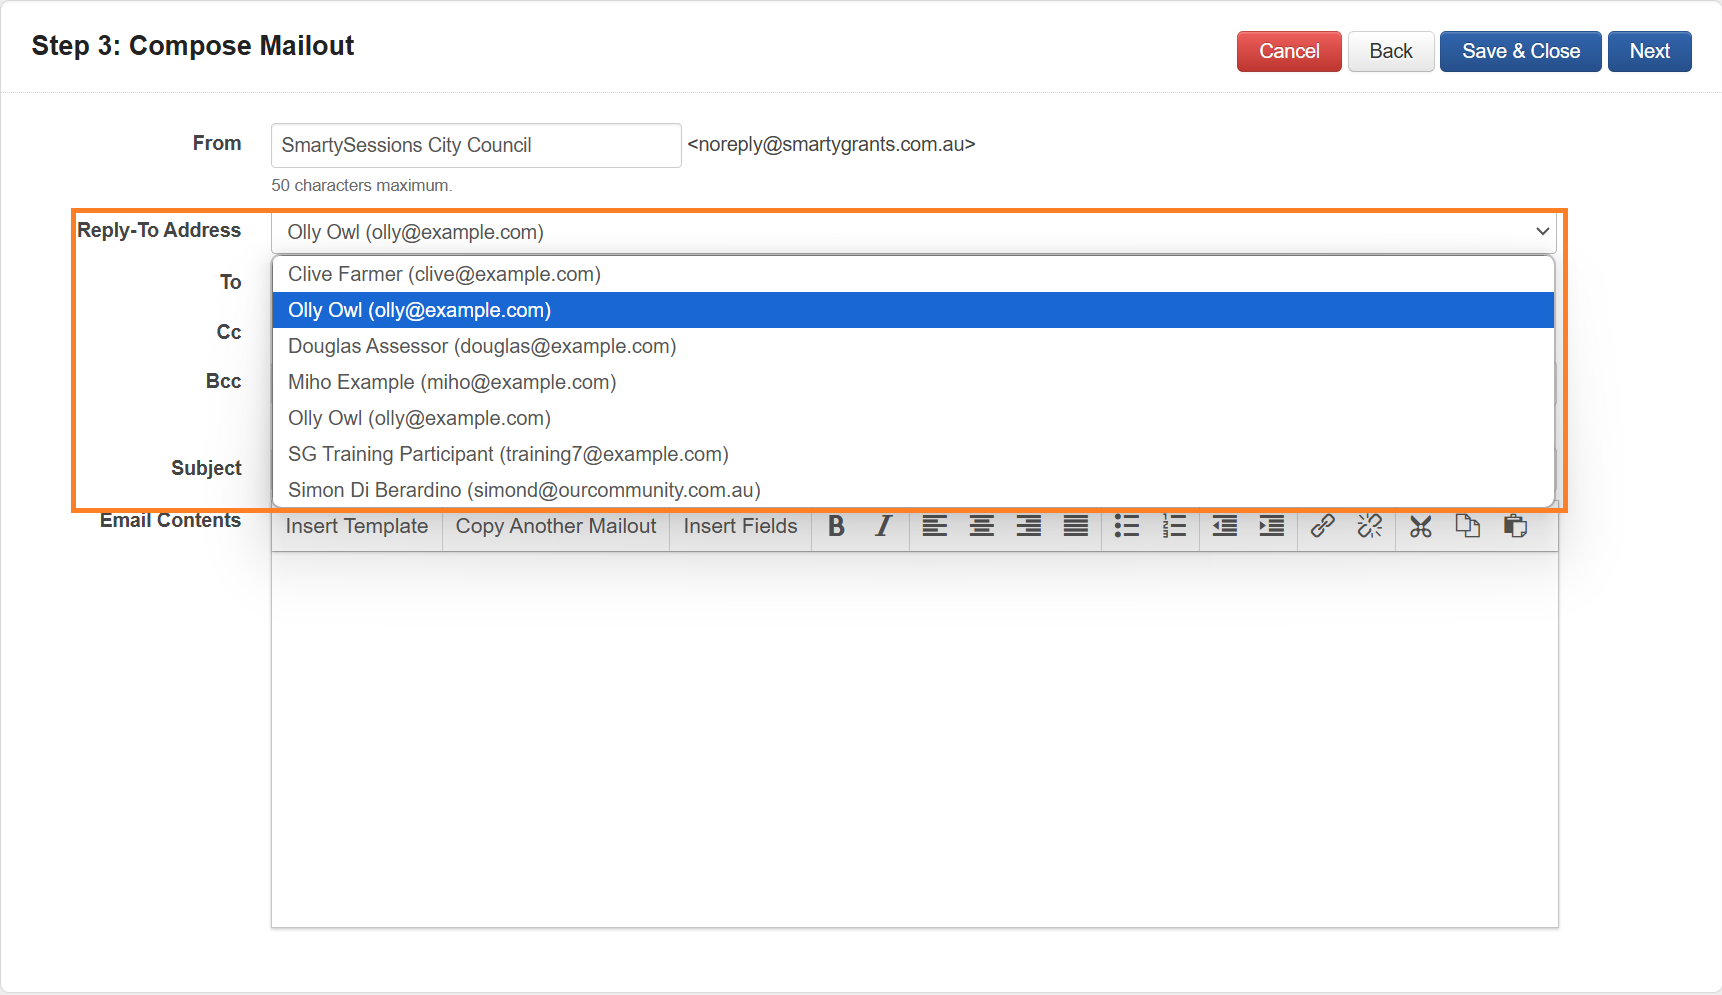Click in the From name input field
This screenshot has height=995, width=1722.
click(475, 146)
